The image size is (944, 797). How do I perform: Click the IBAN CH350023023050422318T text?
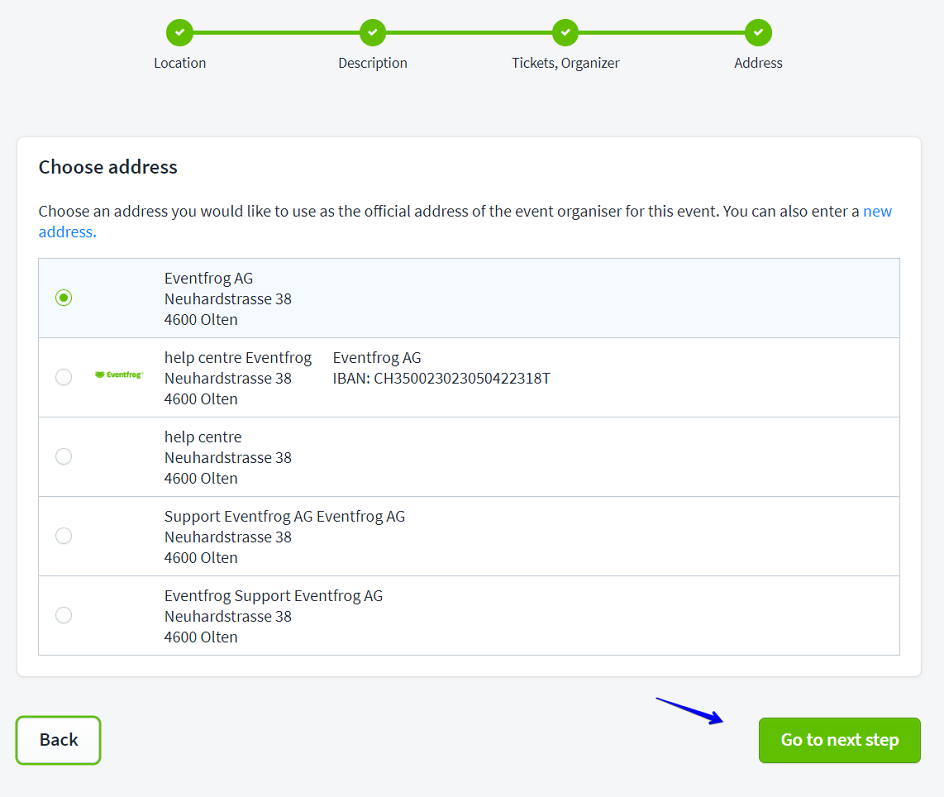click(x=441, y=378)
